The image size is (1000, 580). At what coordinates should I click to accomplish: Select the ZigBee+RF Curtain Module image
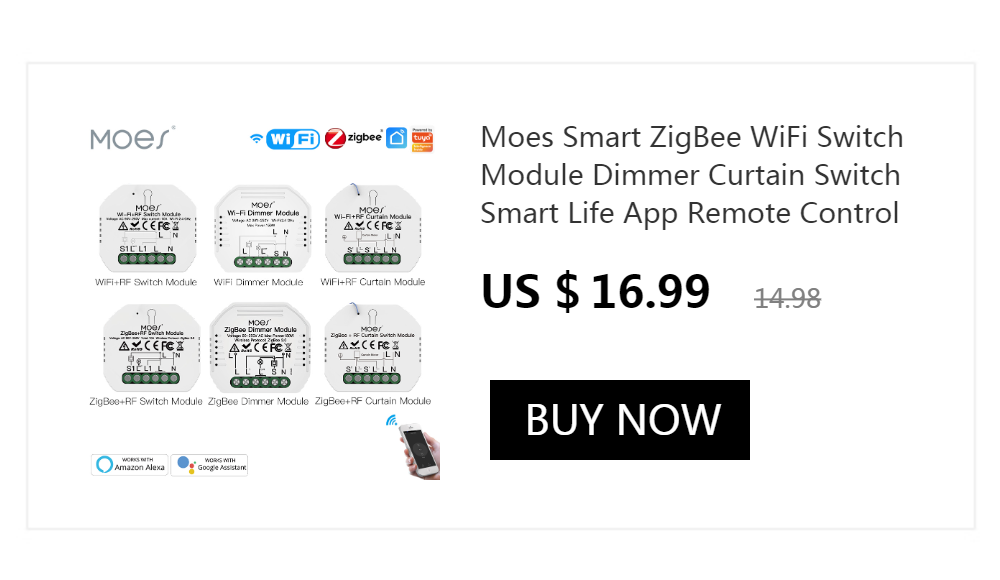point(372,347)
